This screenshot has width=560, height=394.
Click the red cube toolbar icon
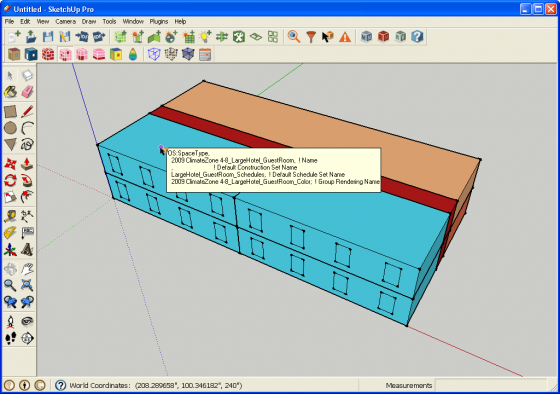[x=383, y=37]
